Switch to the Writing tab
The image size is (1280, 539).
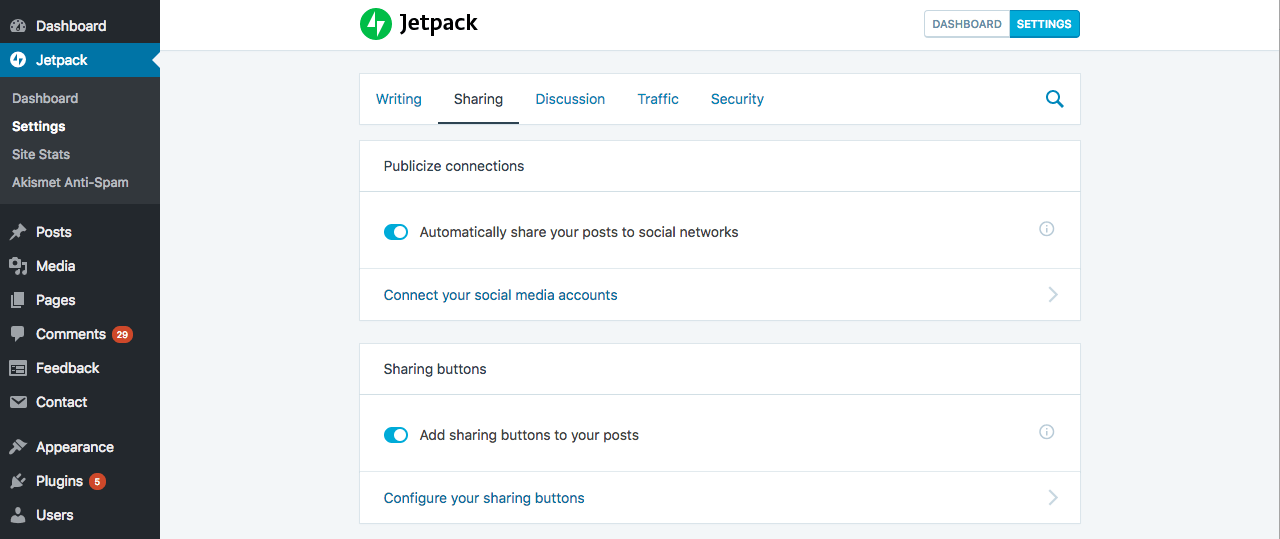tap(399, 99)
